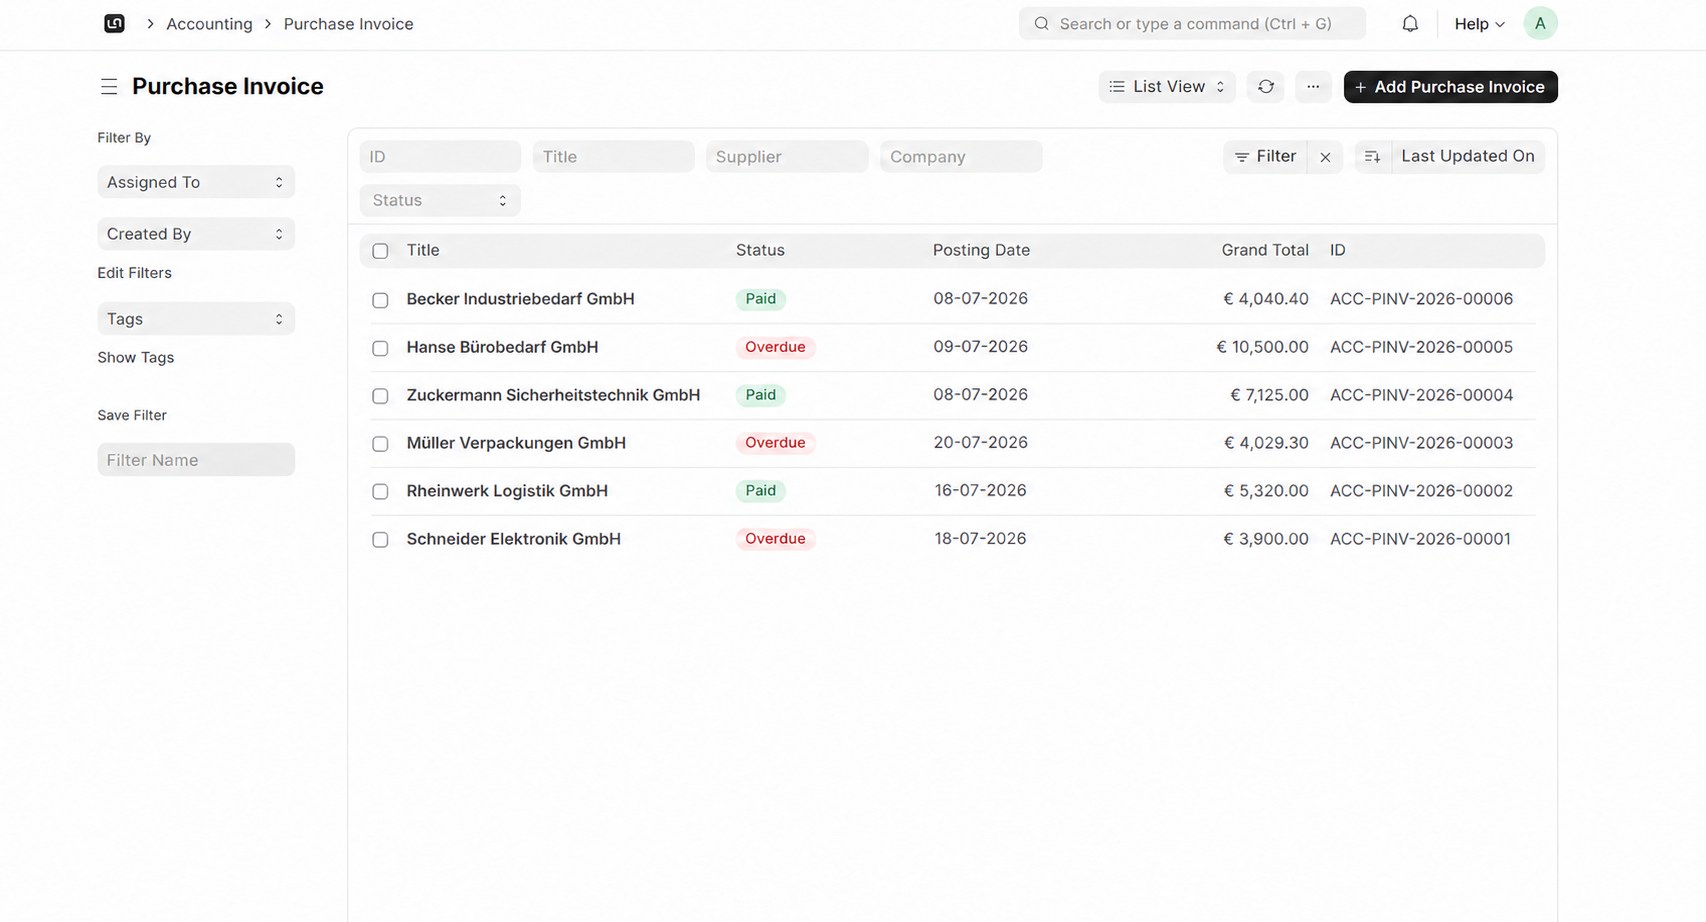Check the Hanse Bürobedarf GmbH row
The height and width of the screenshot is (922, 1706).
pyautogui.click(x=380, y=348)
